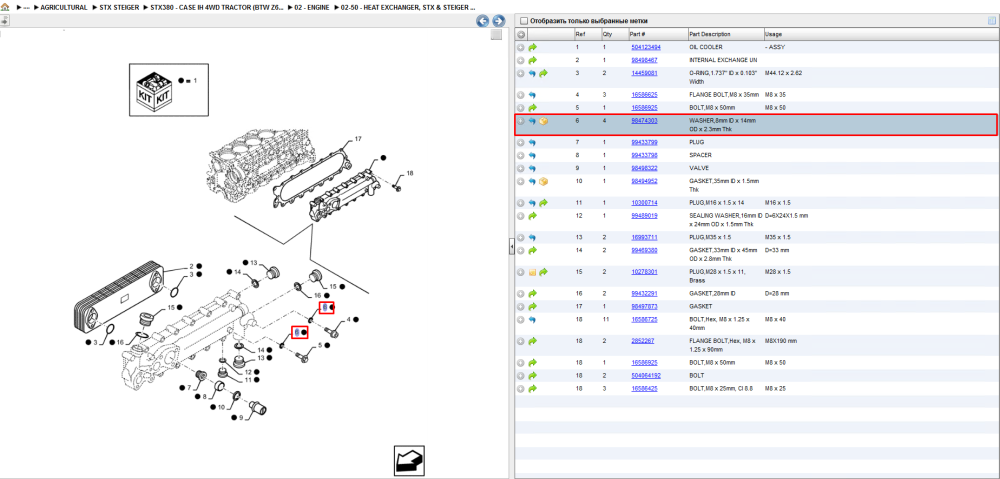Add the GASKET ref 17 row with its plus icon
1000x479 pixels.
point(521,306)
